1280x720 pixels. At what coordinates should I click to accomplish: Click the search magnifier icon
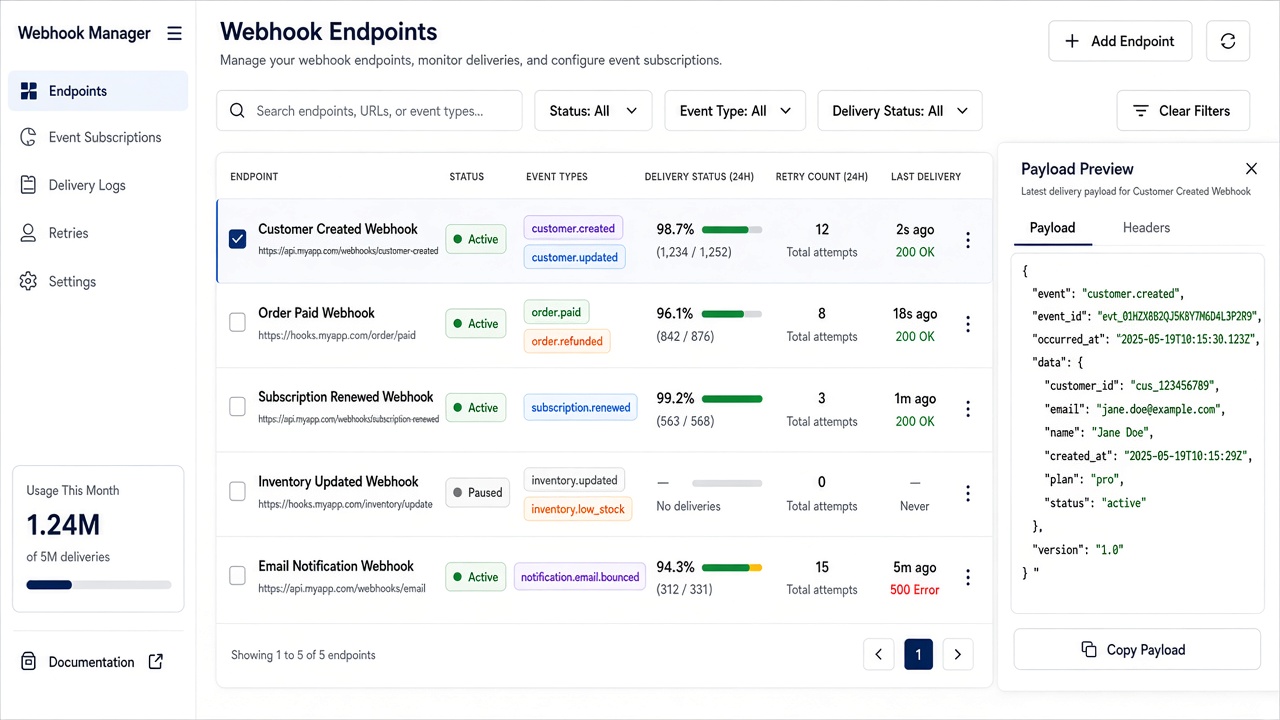[x=237, y=111]
